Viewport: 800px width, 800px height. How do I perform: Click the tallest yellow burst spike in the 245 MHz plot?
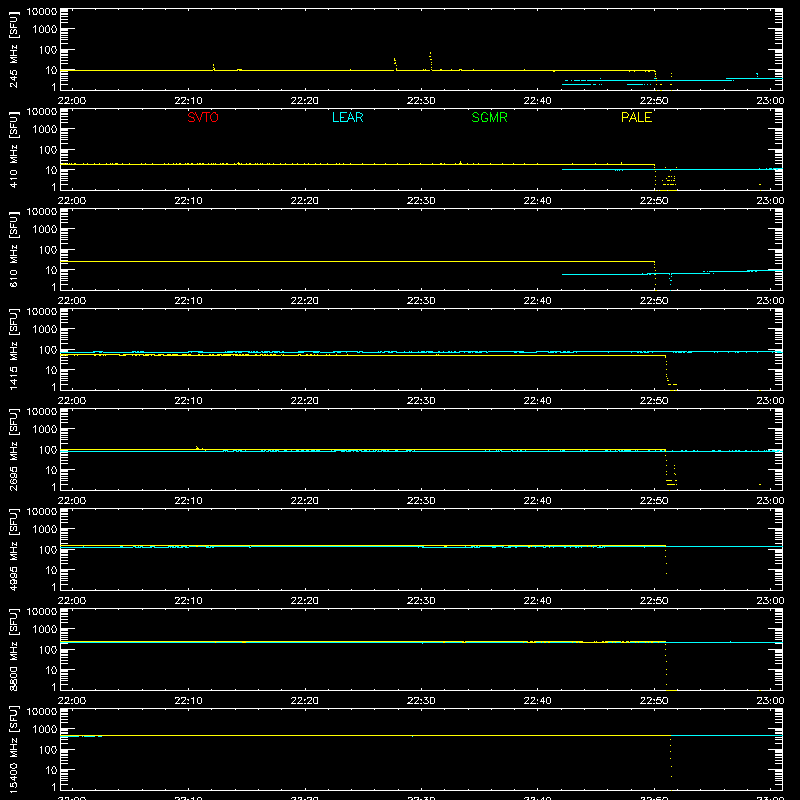431,60
